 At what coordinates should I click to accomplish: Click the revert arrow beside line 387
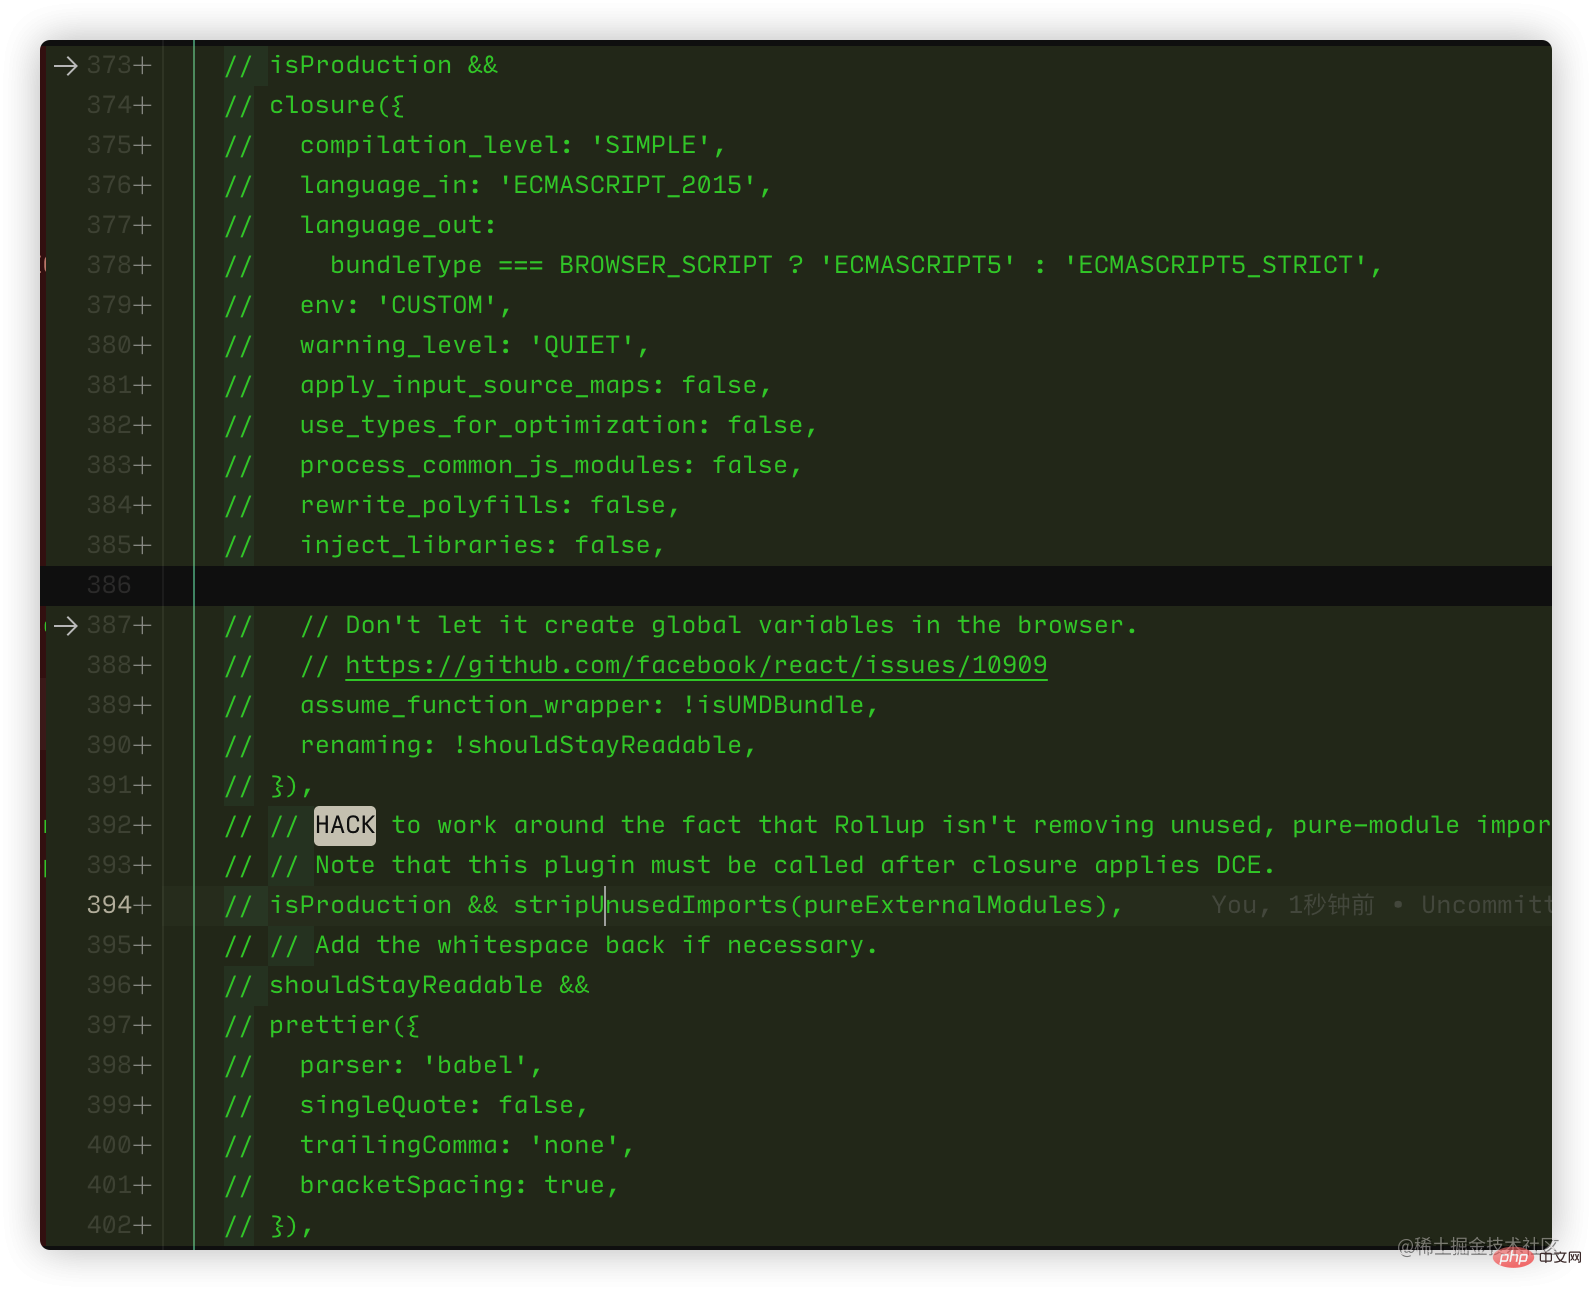click(66, 626)
